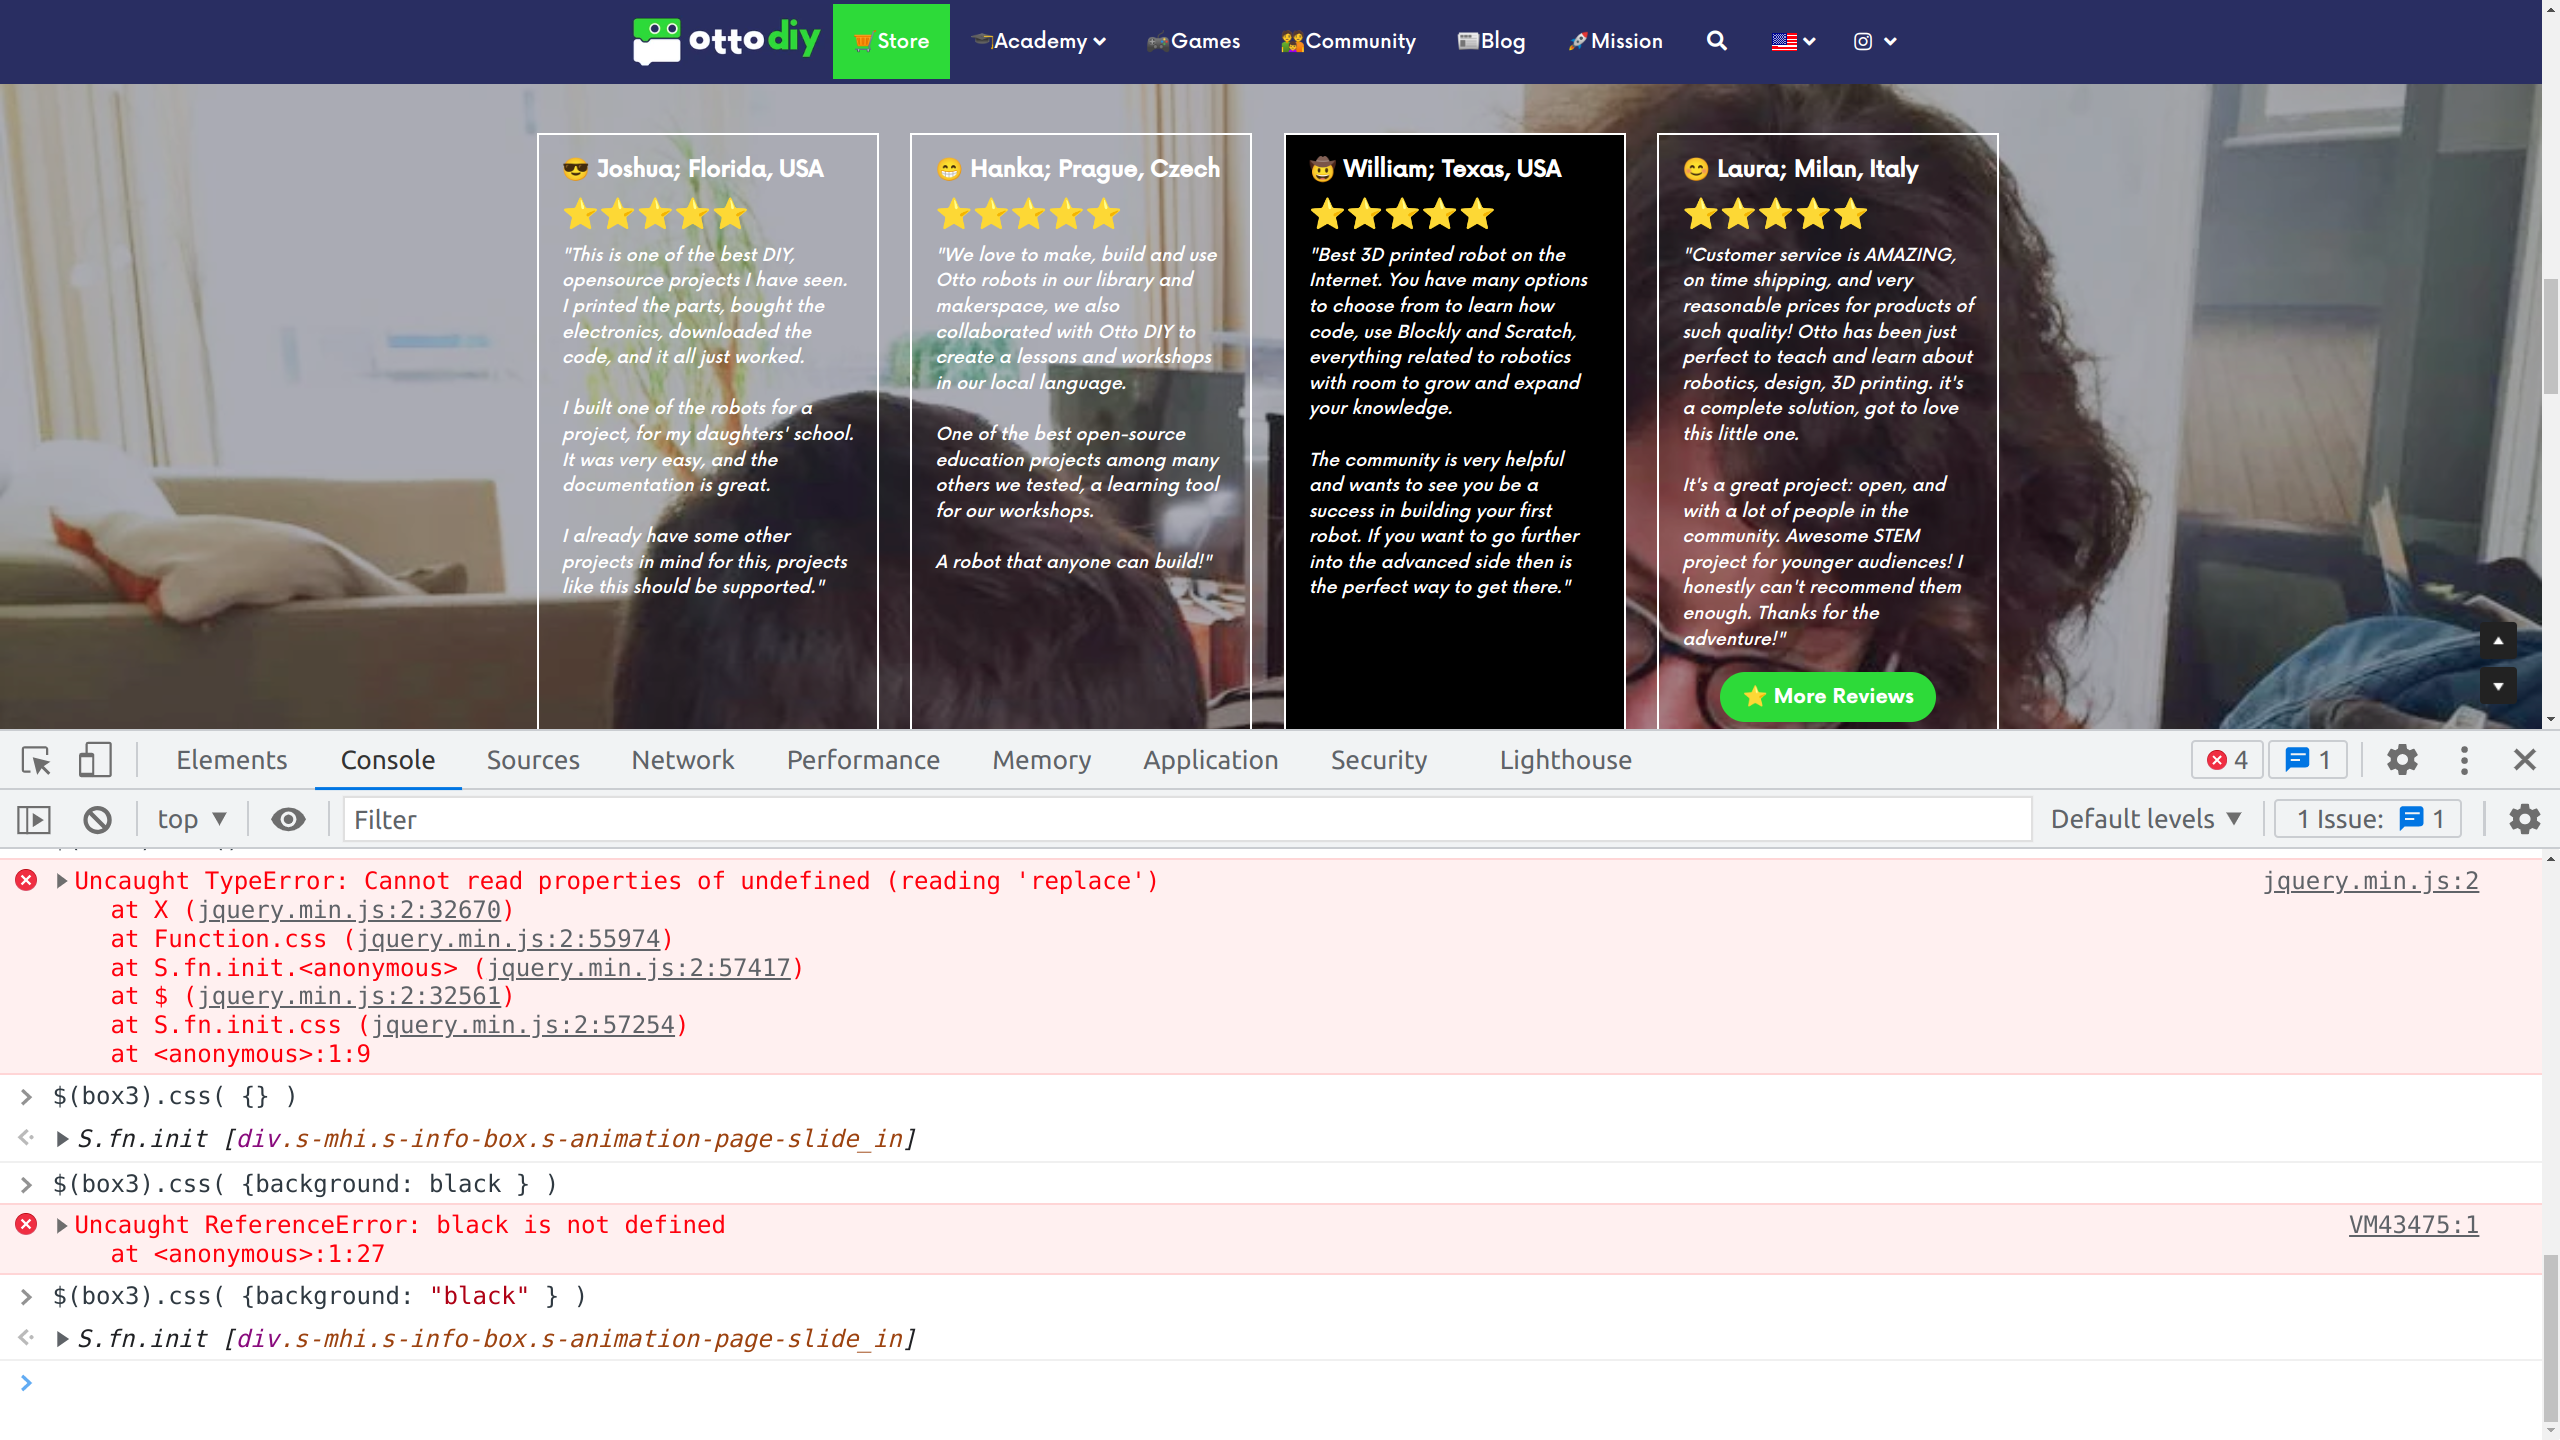Image resolution: width=2560 pixels, height=1440 pixels.
Task: Click the live expression eye icon
Action: tap(288, 820)
